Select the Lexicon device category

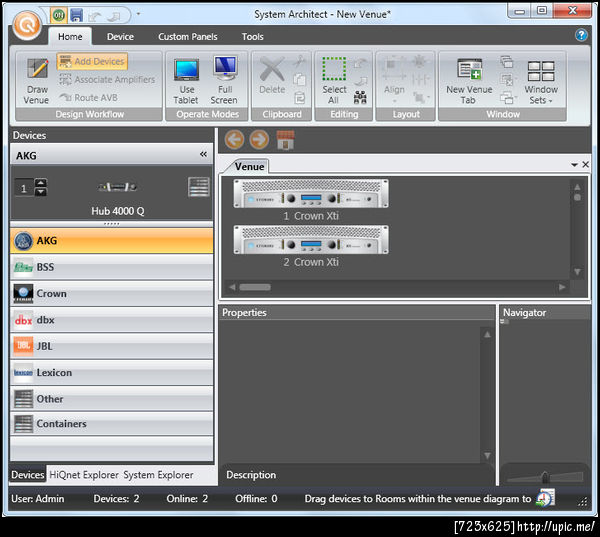[x=111, y=373]
